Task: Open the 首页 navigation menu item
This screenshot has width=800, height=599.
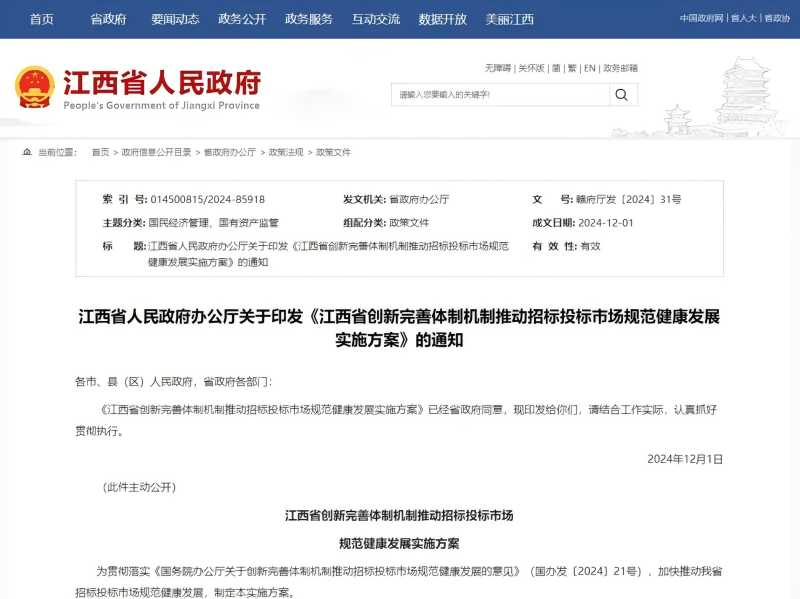Action: pyautogui.click(x=42, y=19)
